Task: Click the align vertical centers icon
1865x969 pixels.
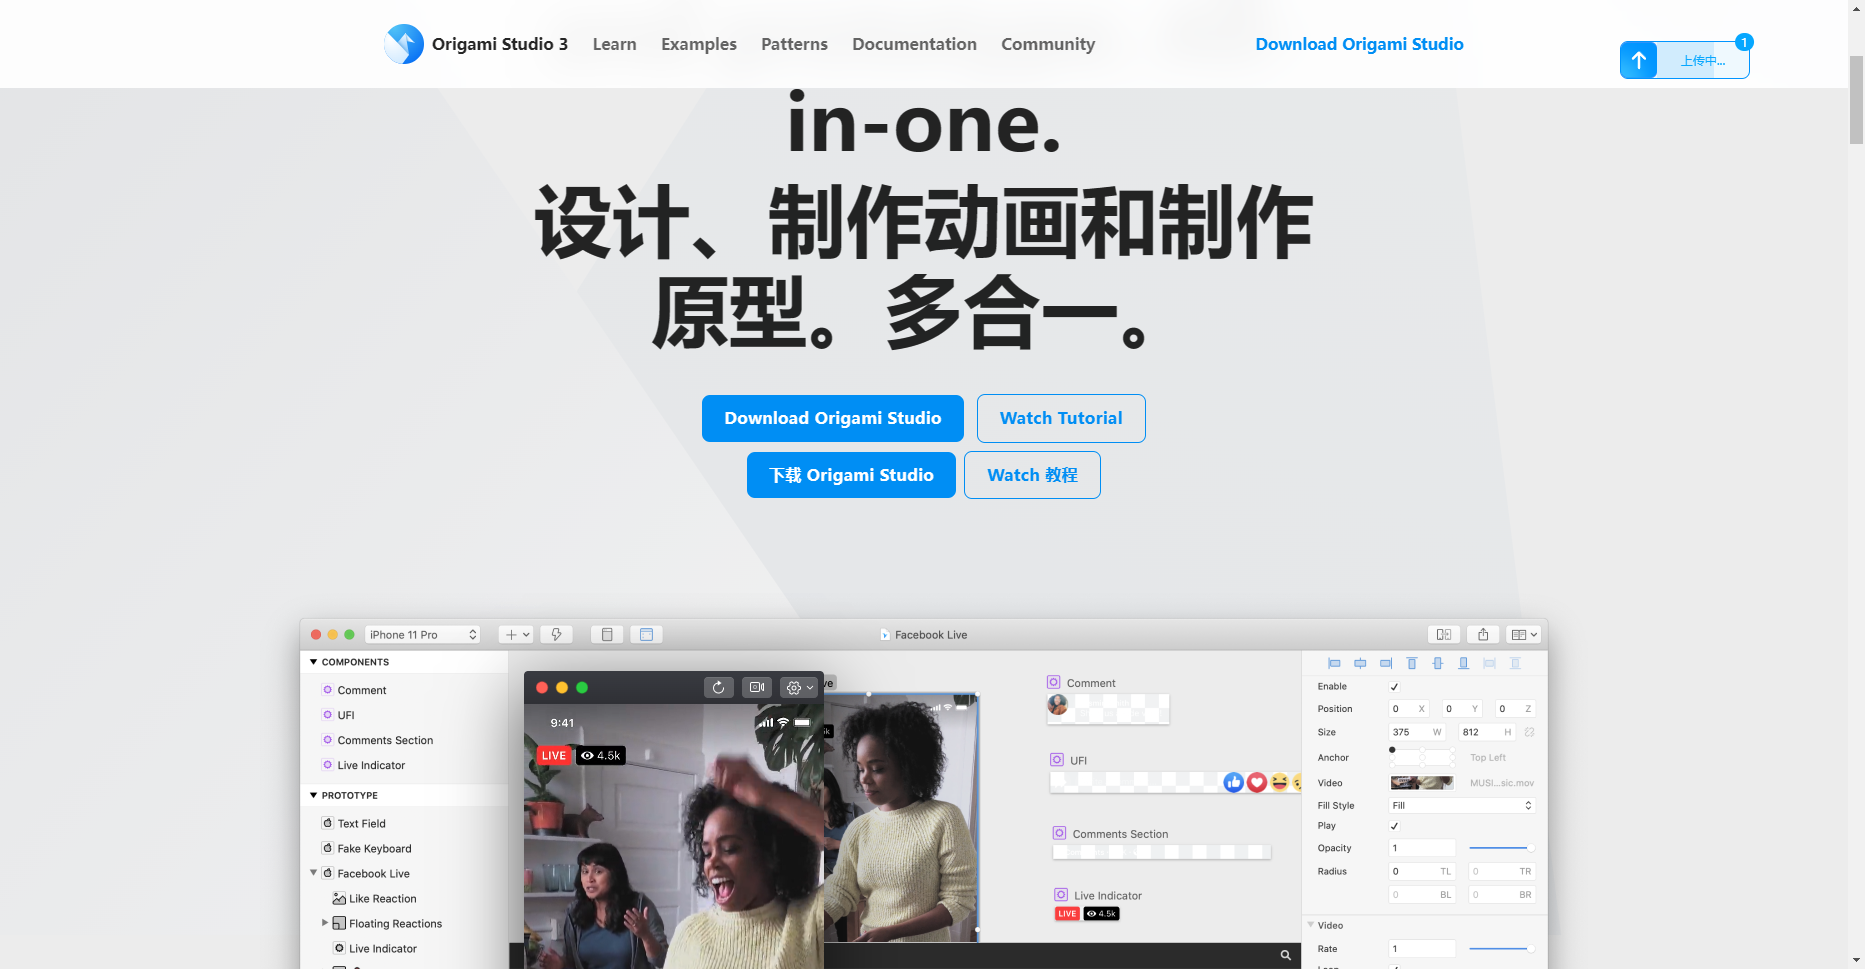Action: [x=1438, y=663]
